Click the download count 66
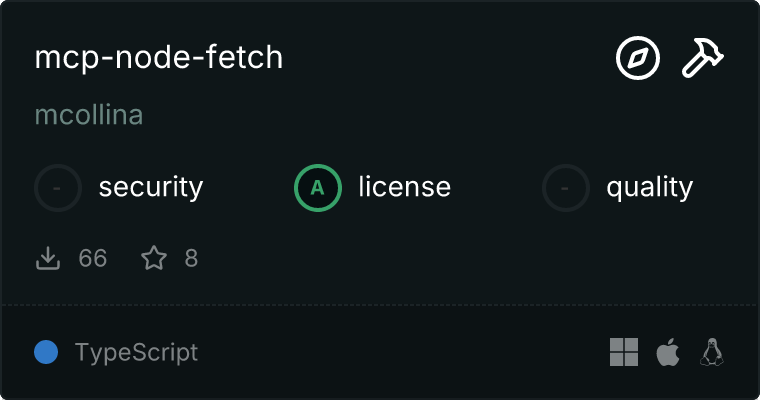Viewport: 760px width, 400px height. tap(93, 259)
